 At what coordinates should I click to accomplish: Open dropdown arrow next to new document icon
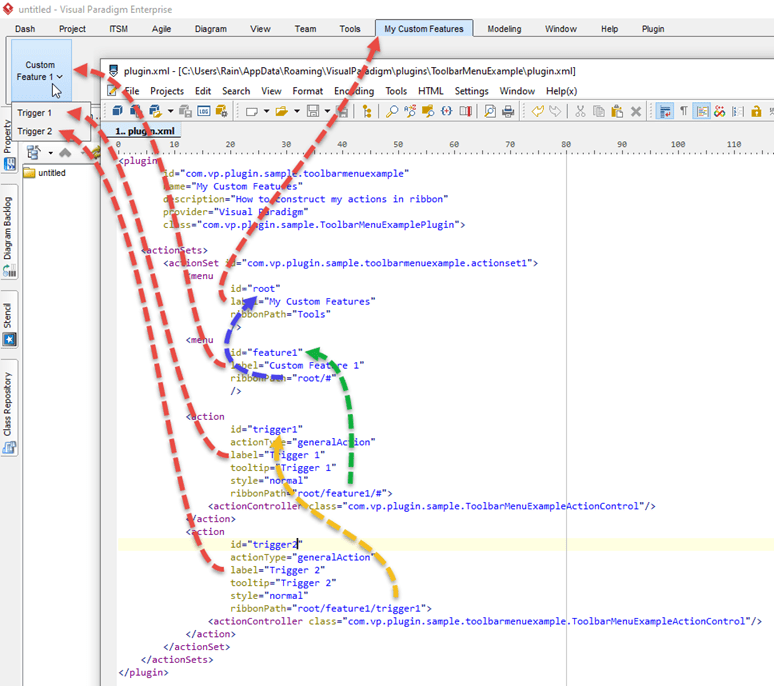pyautogui.click(x=267, y=111)
